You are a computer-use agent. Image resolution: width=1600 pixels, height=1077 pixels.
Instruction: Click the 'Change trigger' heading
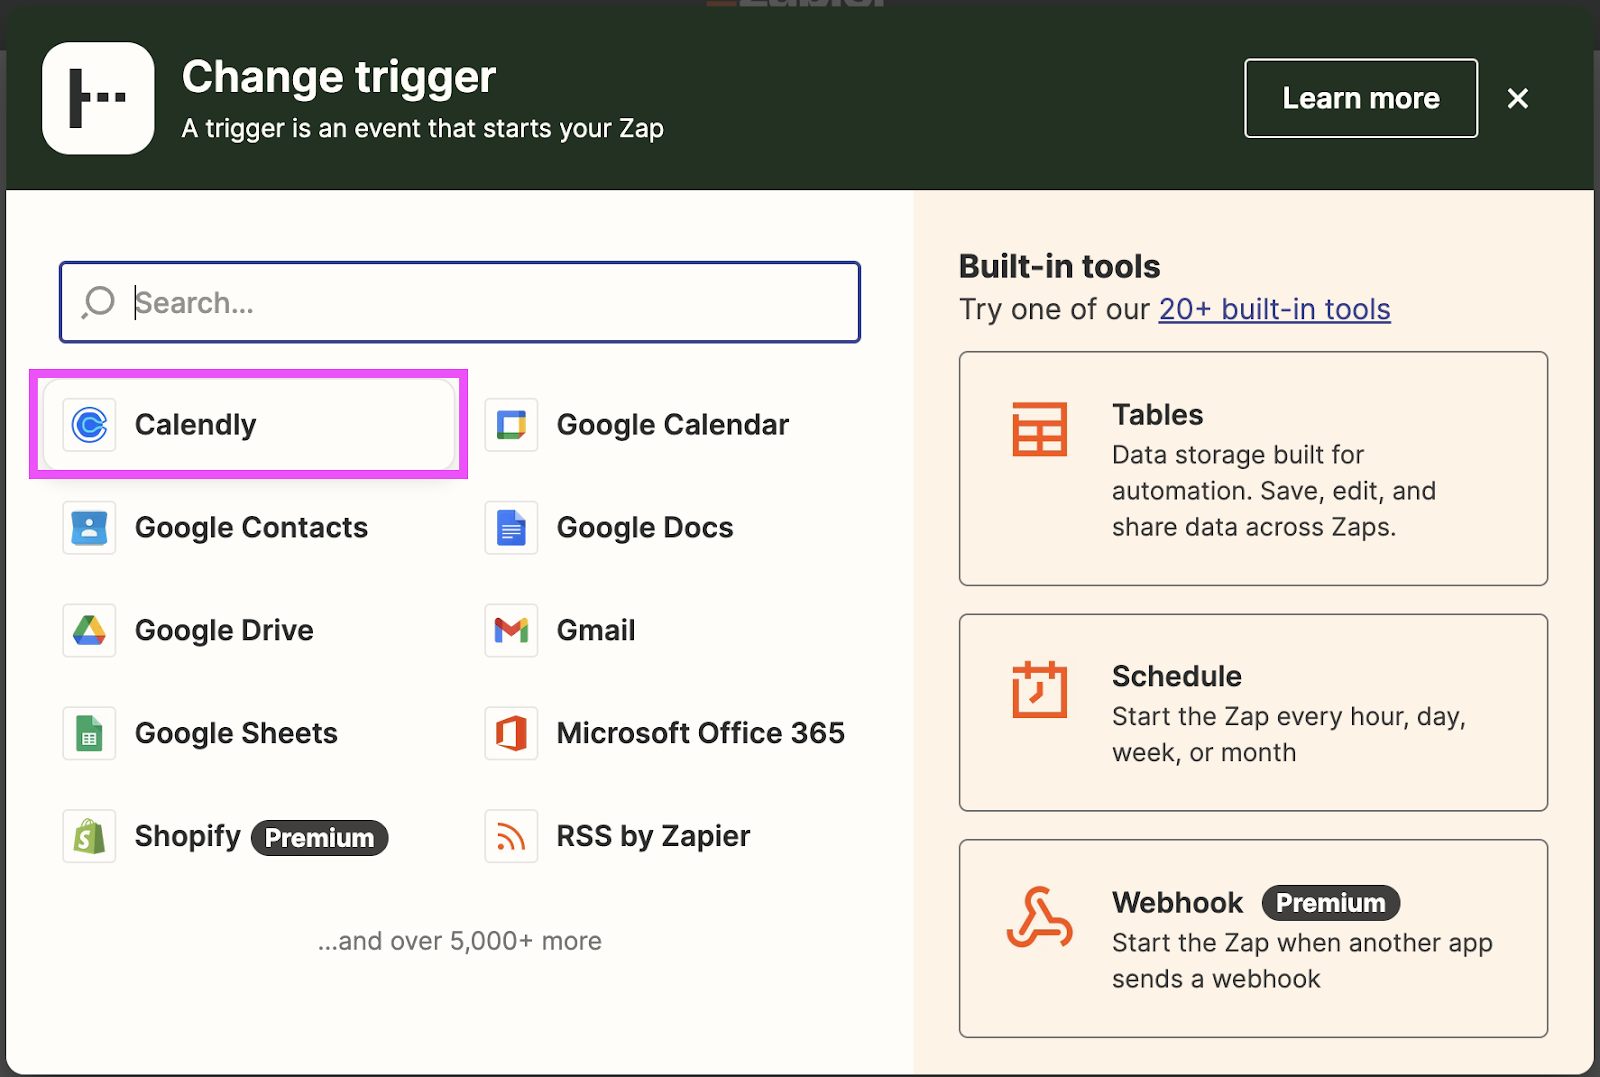(x=339, y=78)
